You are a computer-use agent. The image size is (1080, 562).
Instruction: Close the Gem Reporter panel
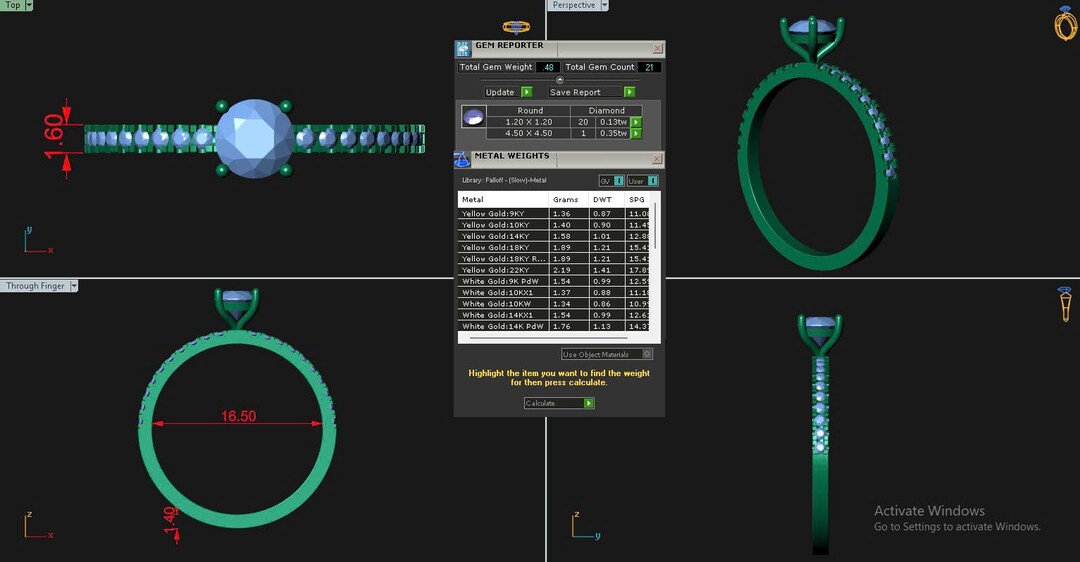(657, 48)
